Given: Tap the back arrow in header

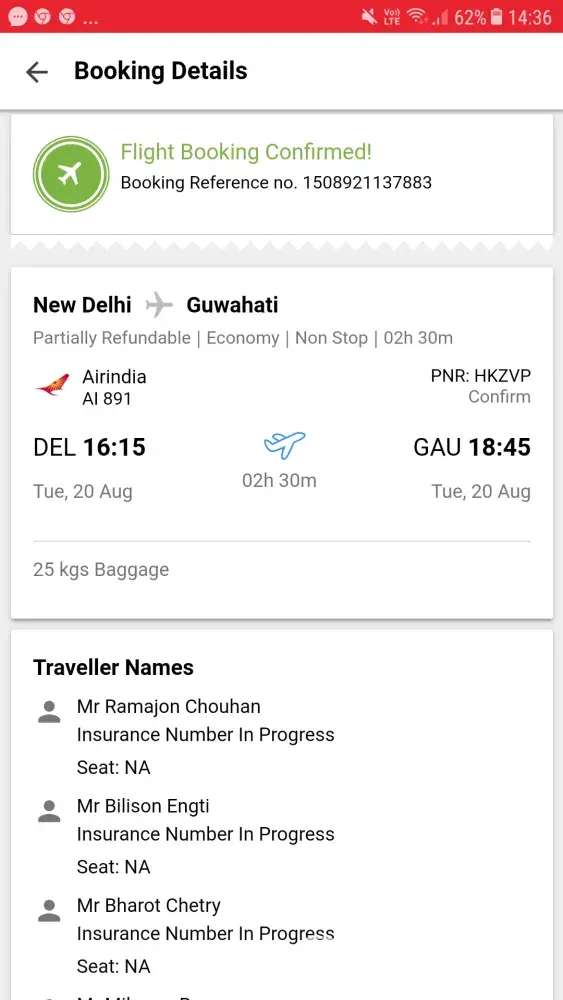Looking at the screenshot, I should (36, 72).
